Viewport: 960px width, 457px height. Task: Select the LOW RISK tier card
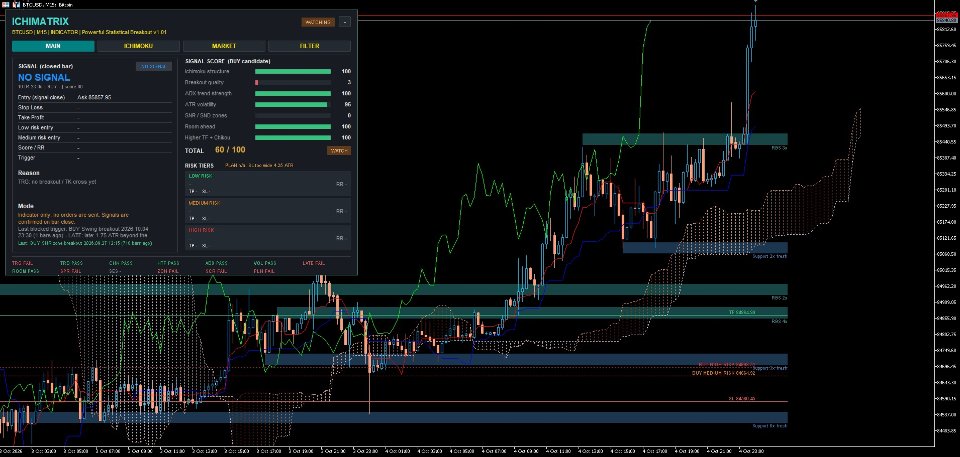pyautogui.click(x=268, y=183)
